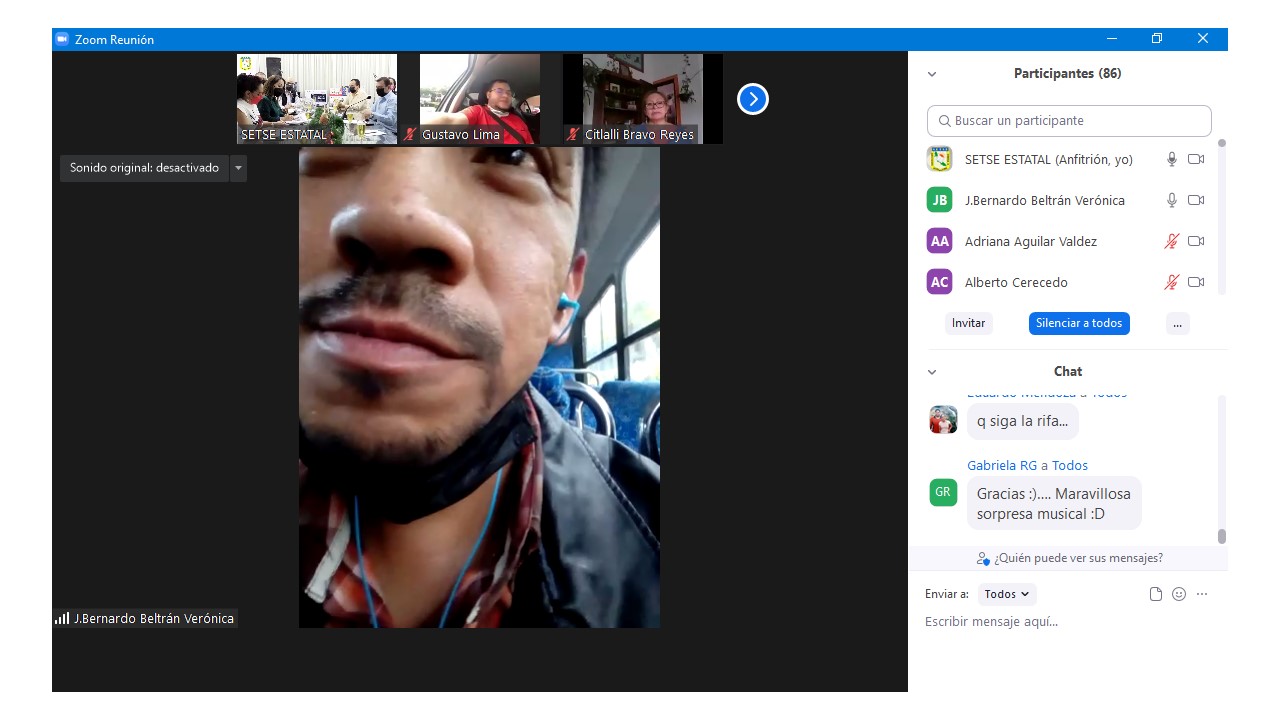Image resolution: width=1280 pixels, height=720 pixels.
Task: Click message 'q siga la rifa...'
Action: pos(1022,421)
